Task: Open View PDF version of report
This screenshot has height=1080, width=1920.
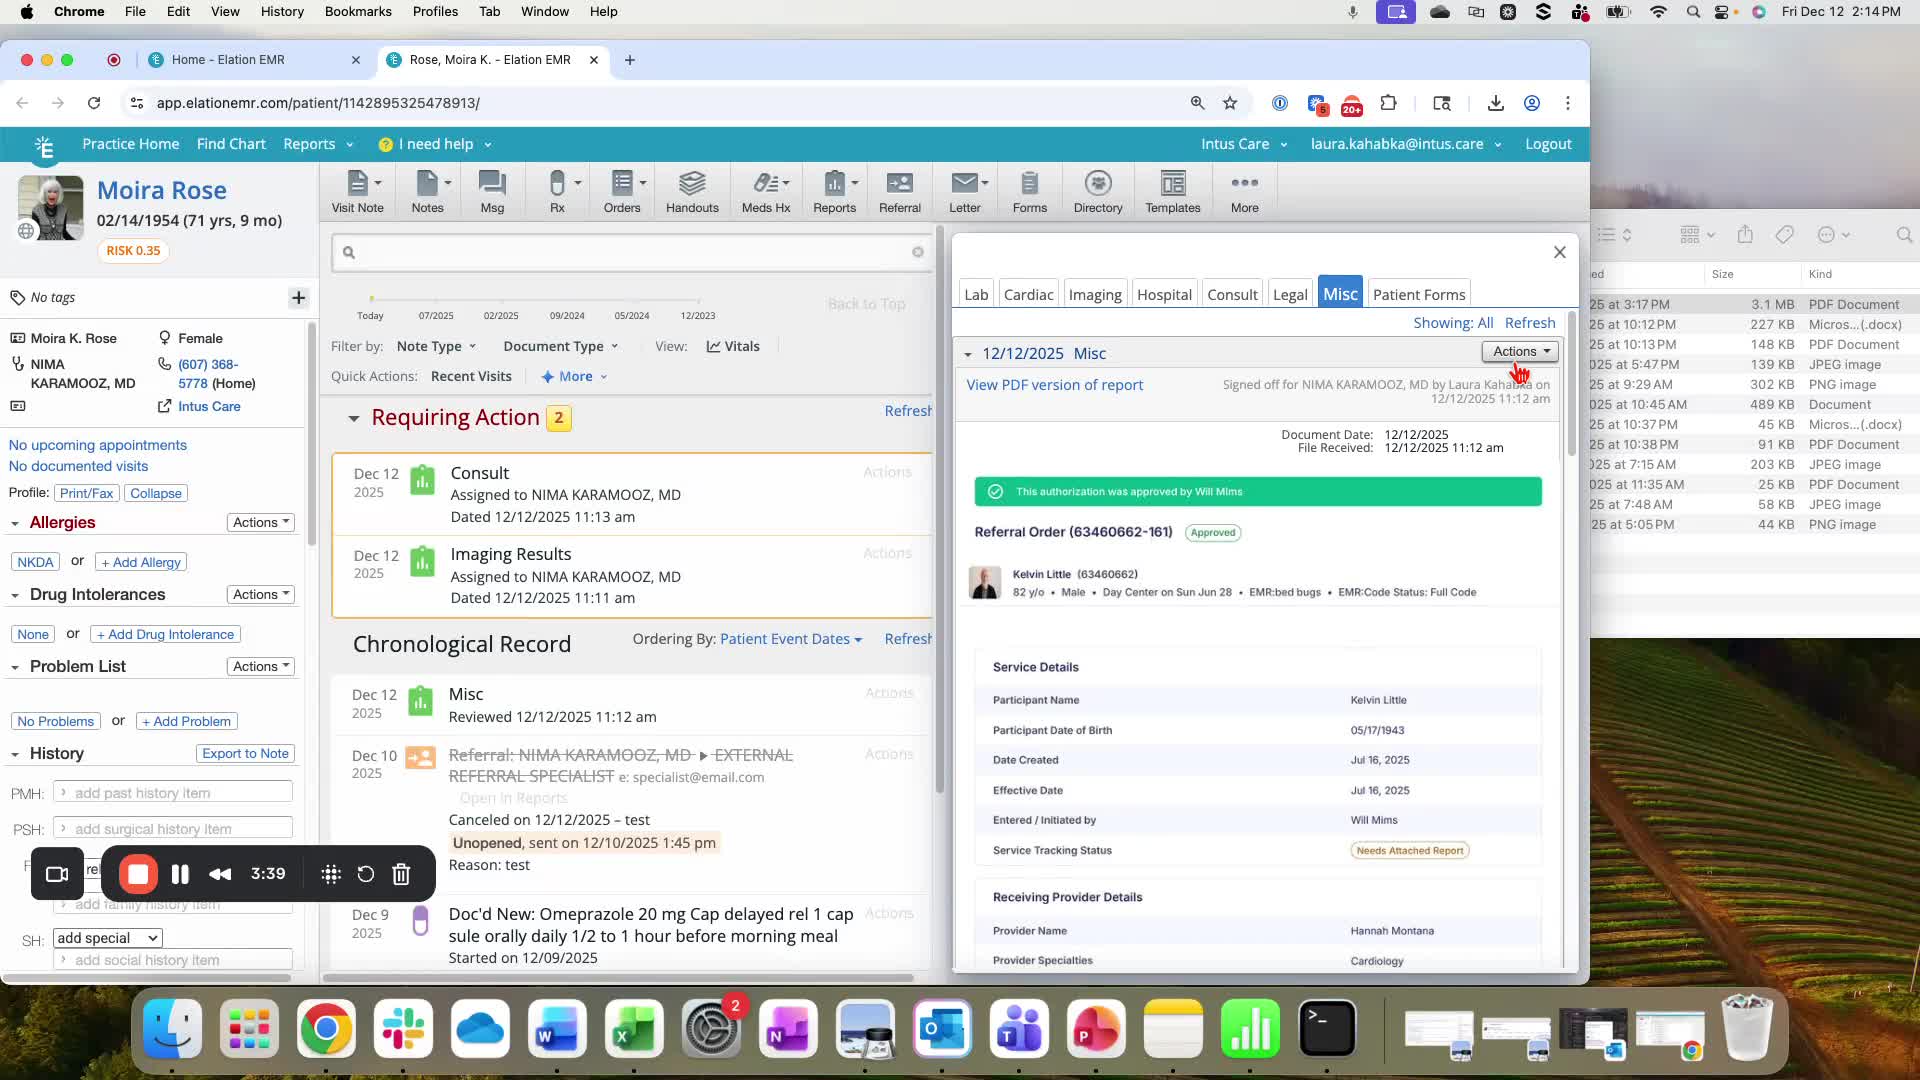Action: pyautogui.click(x=1054, y=385)
